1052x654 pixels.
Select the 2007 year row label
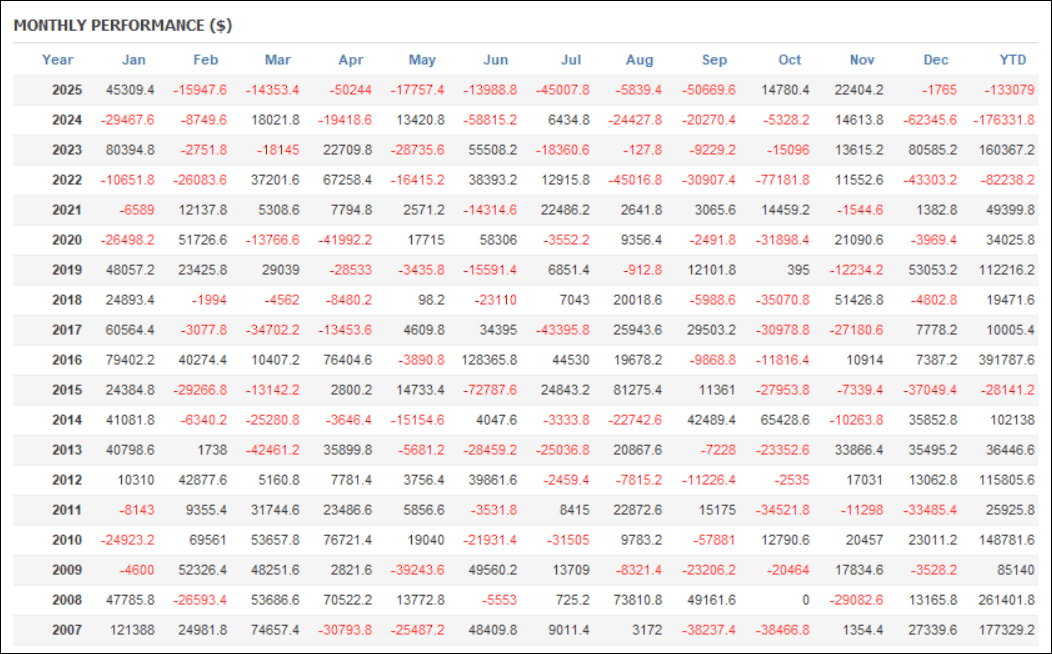pyautogui.click(x=67, y=630)
